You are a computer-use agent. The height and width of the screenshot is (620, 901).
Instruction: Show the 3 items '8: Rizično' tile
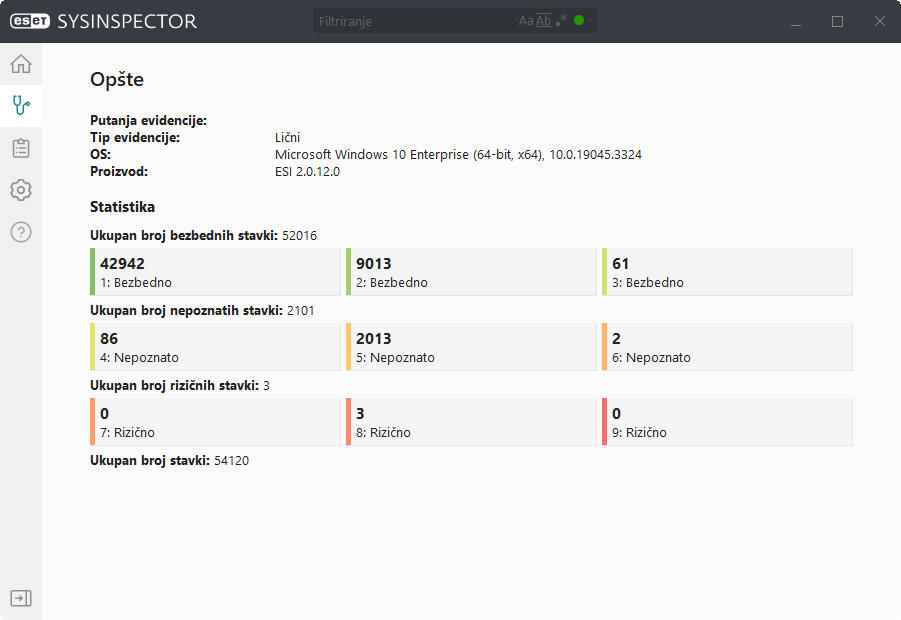click(471, 422)
